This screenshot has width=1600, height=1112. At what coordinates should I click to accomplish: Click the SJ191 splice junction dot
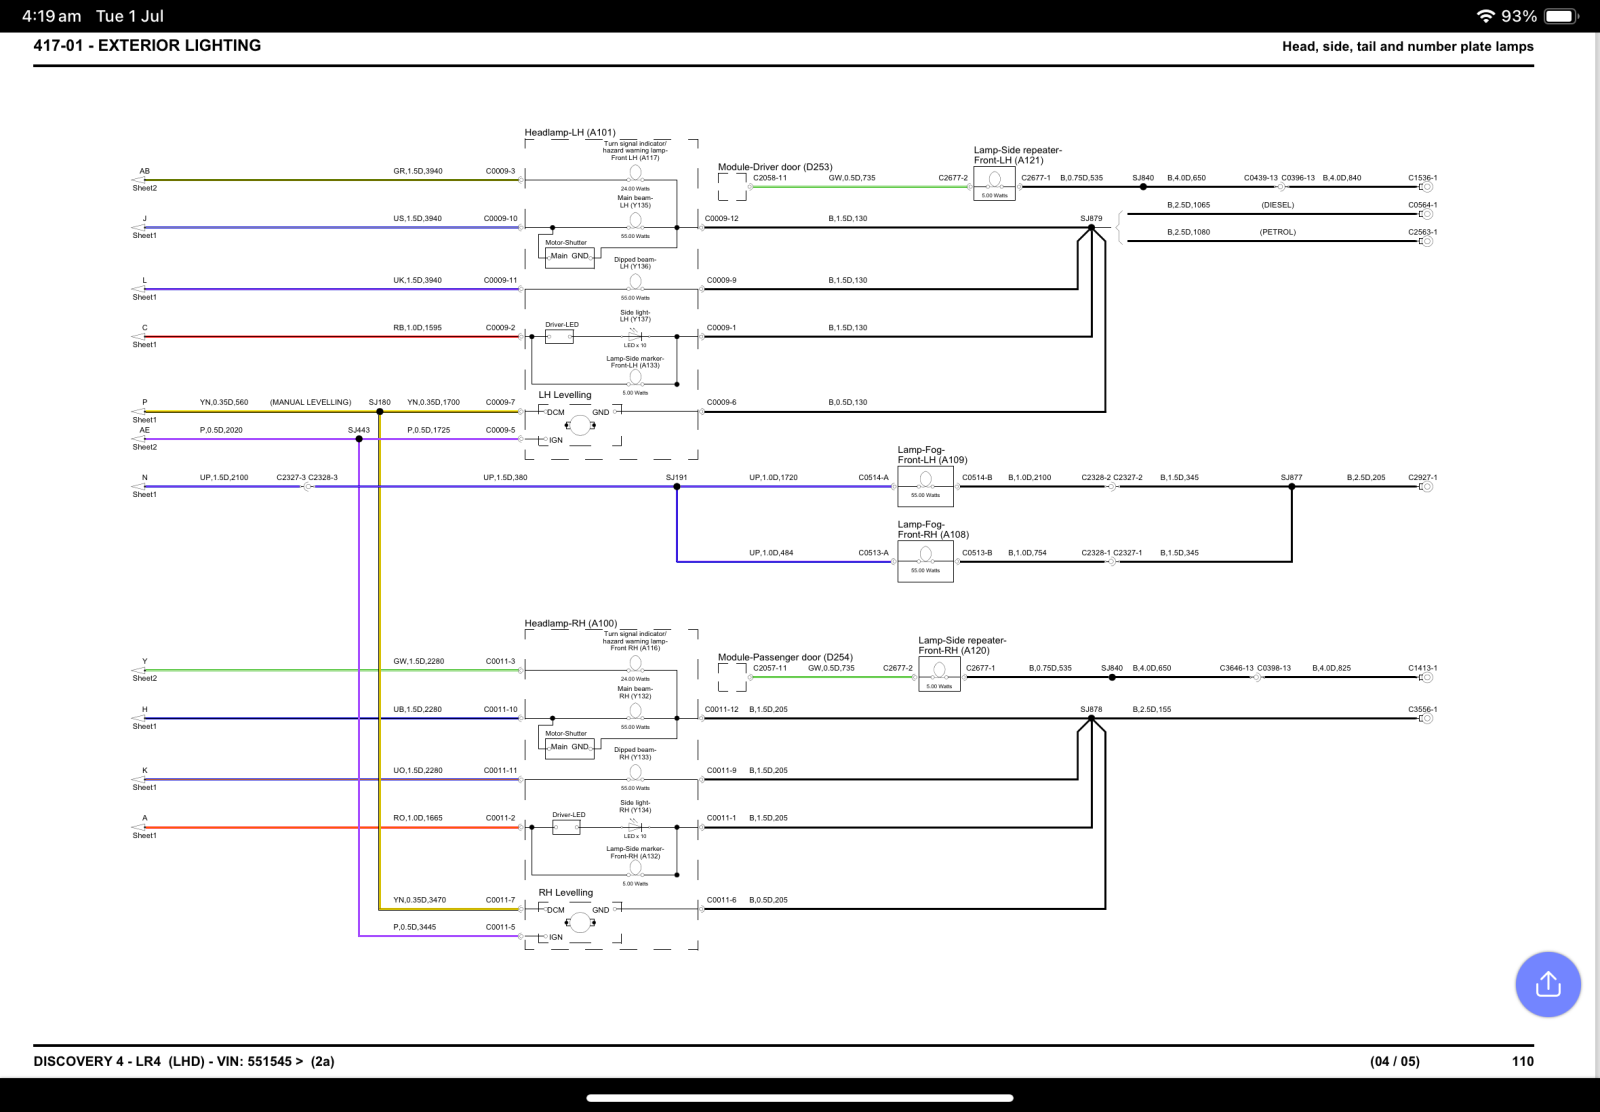click(x=677, y=486)
